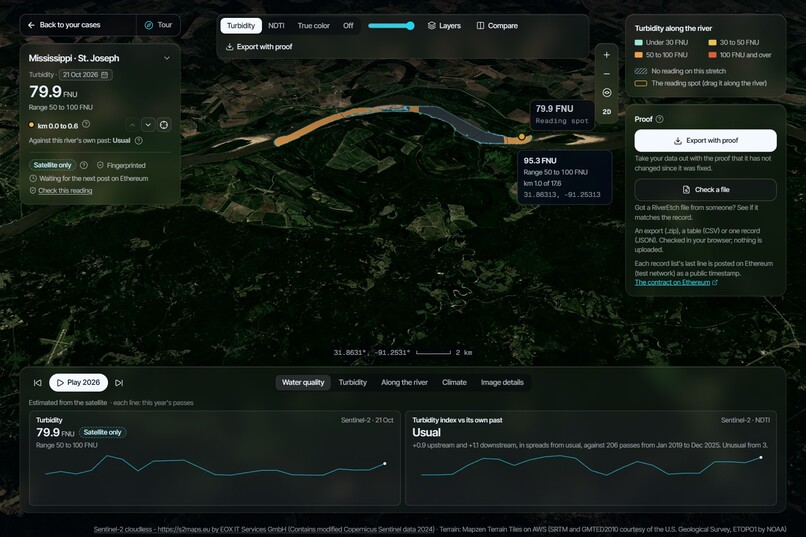Click the 50 to 100 FNU legend swatch
The height and width of the screenshot is (537, 806).
pos(638,55)
